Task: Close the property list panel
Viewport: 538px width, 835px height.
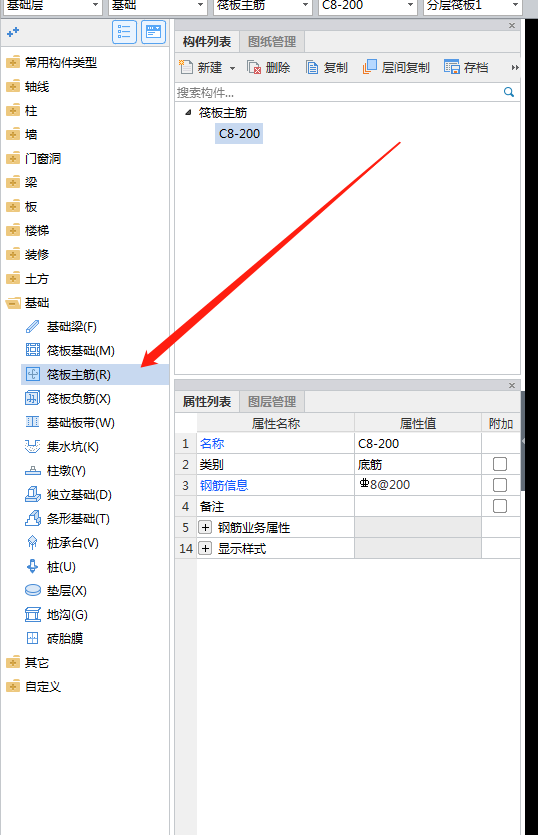Action: click(x=512, y=385)
